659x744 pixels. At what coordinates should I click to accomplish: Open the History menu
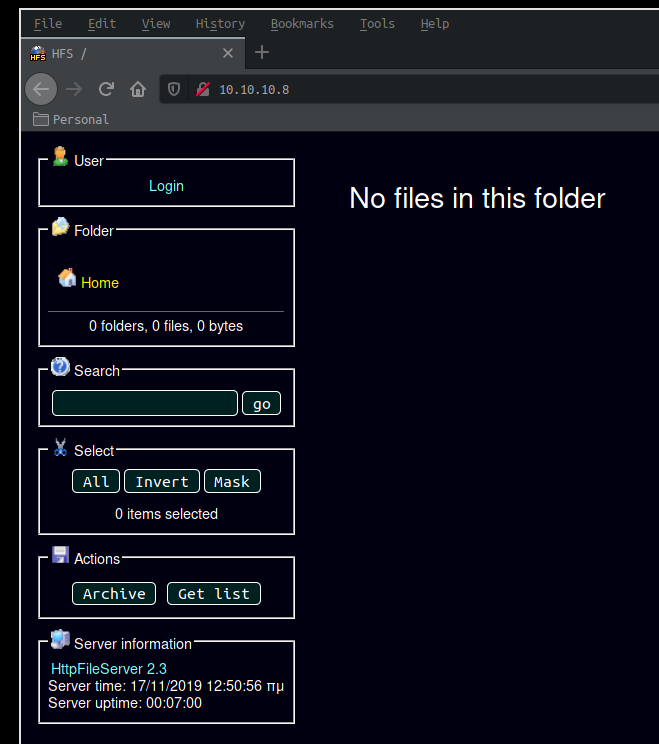(x=220, y=23)
